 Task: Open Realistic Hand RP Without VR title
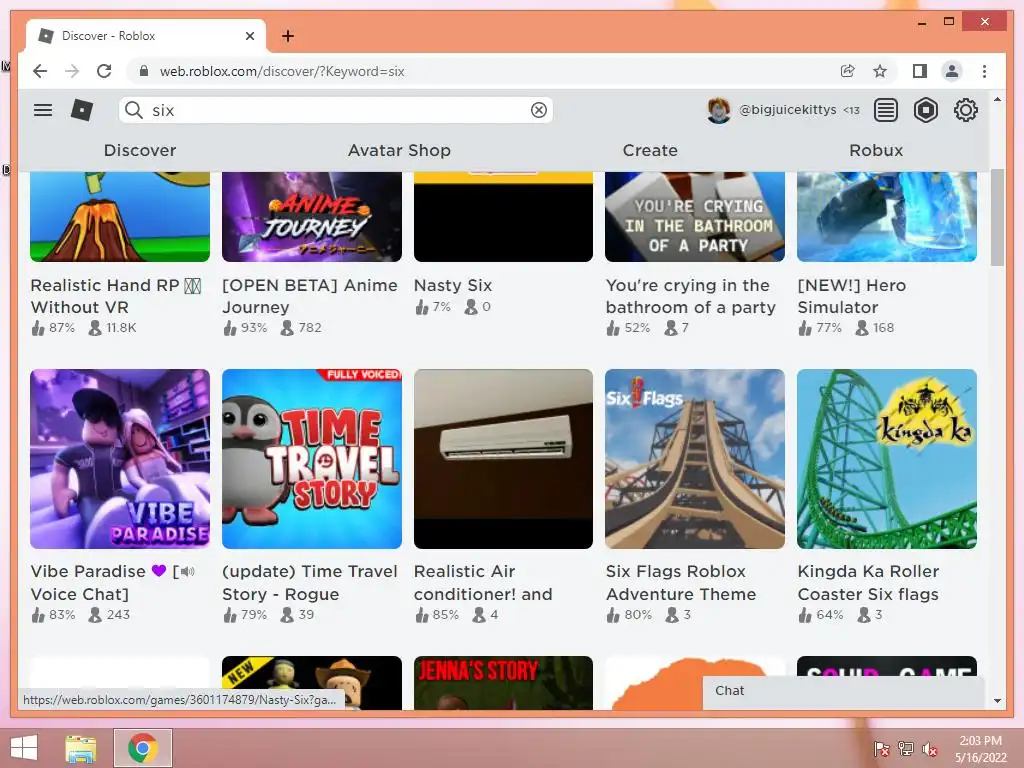116,296
